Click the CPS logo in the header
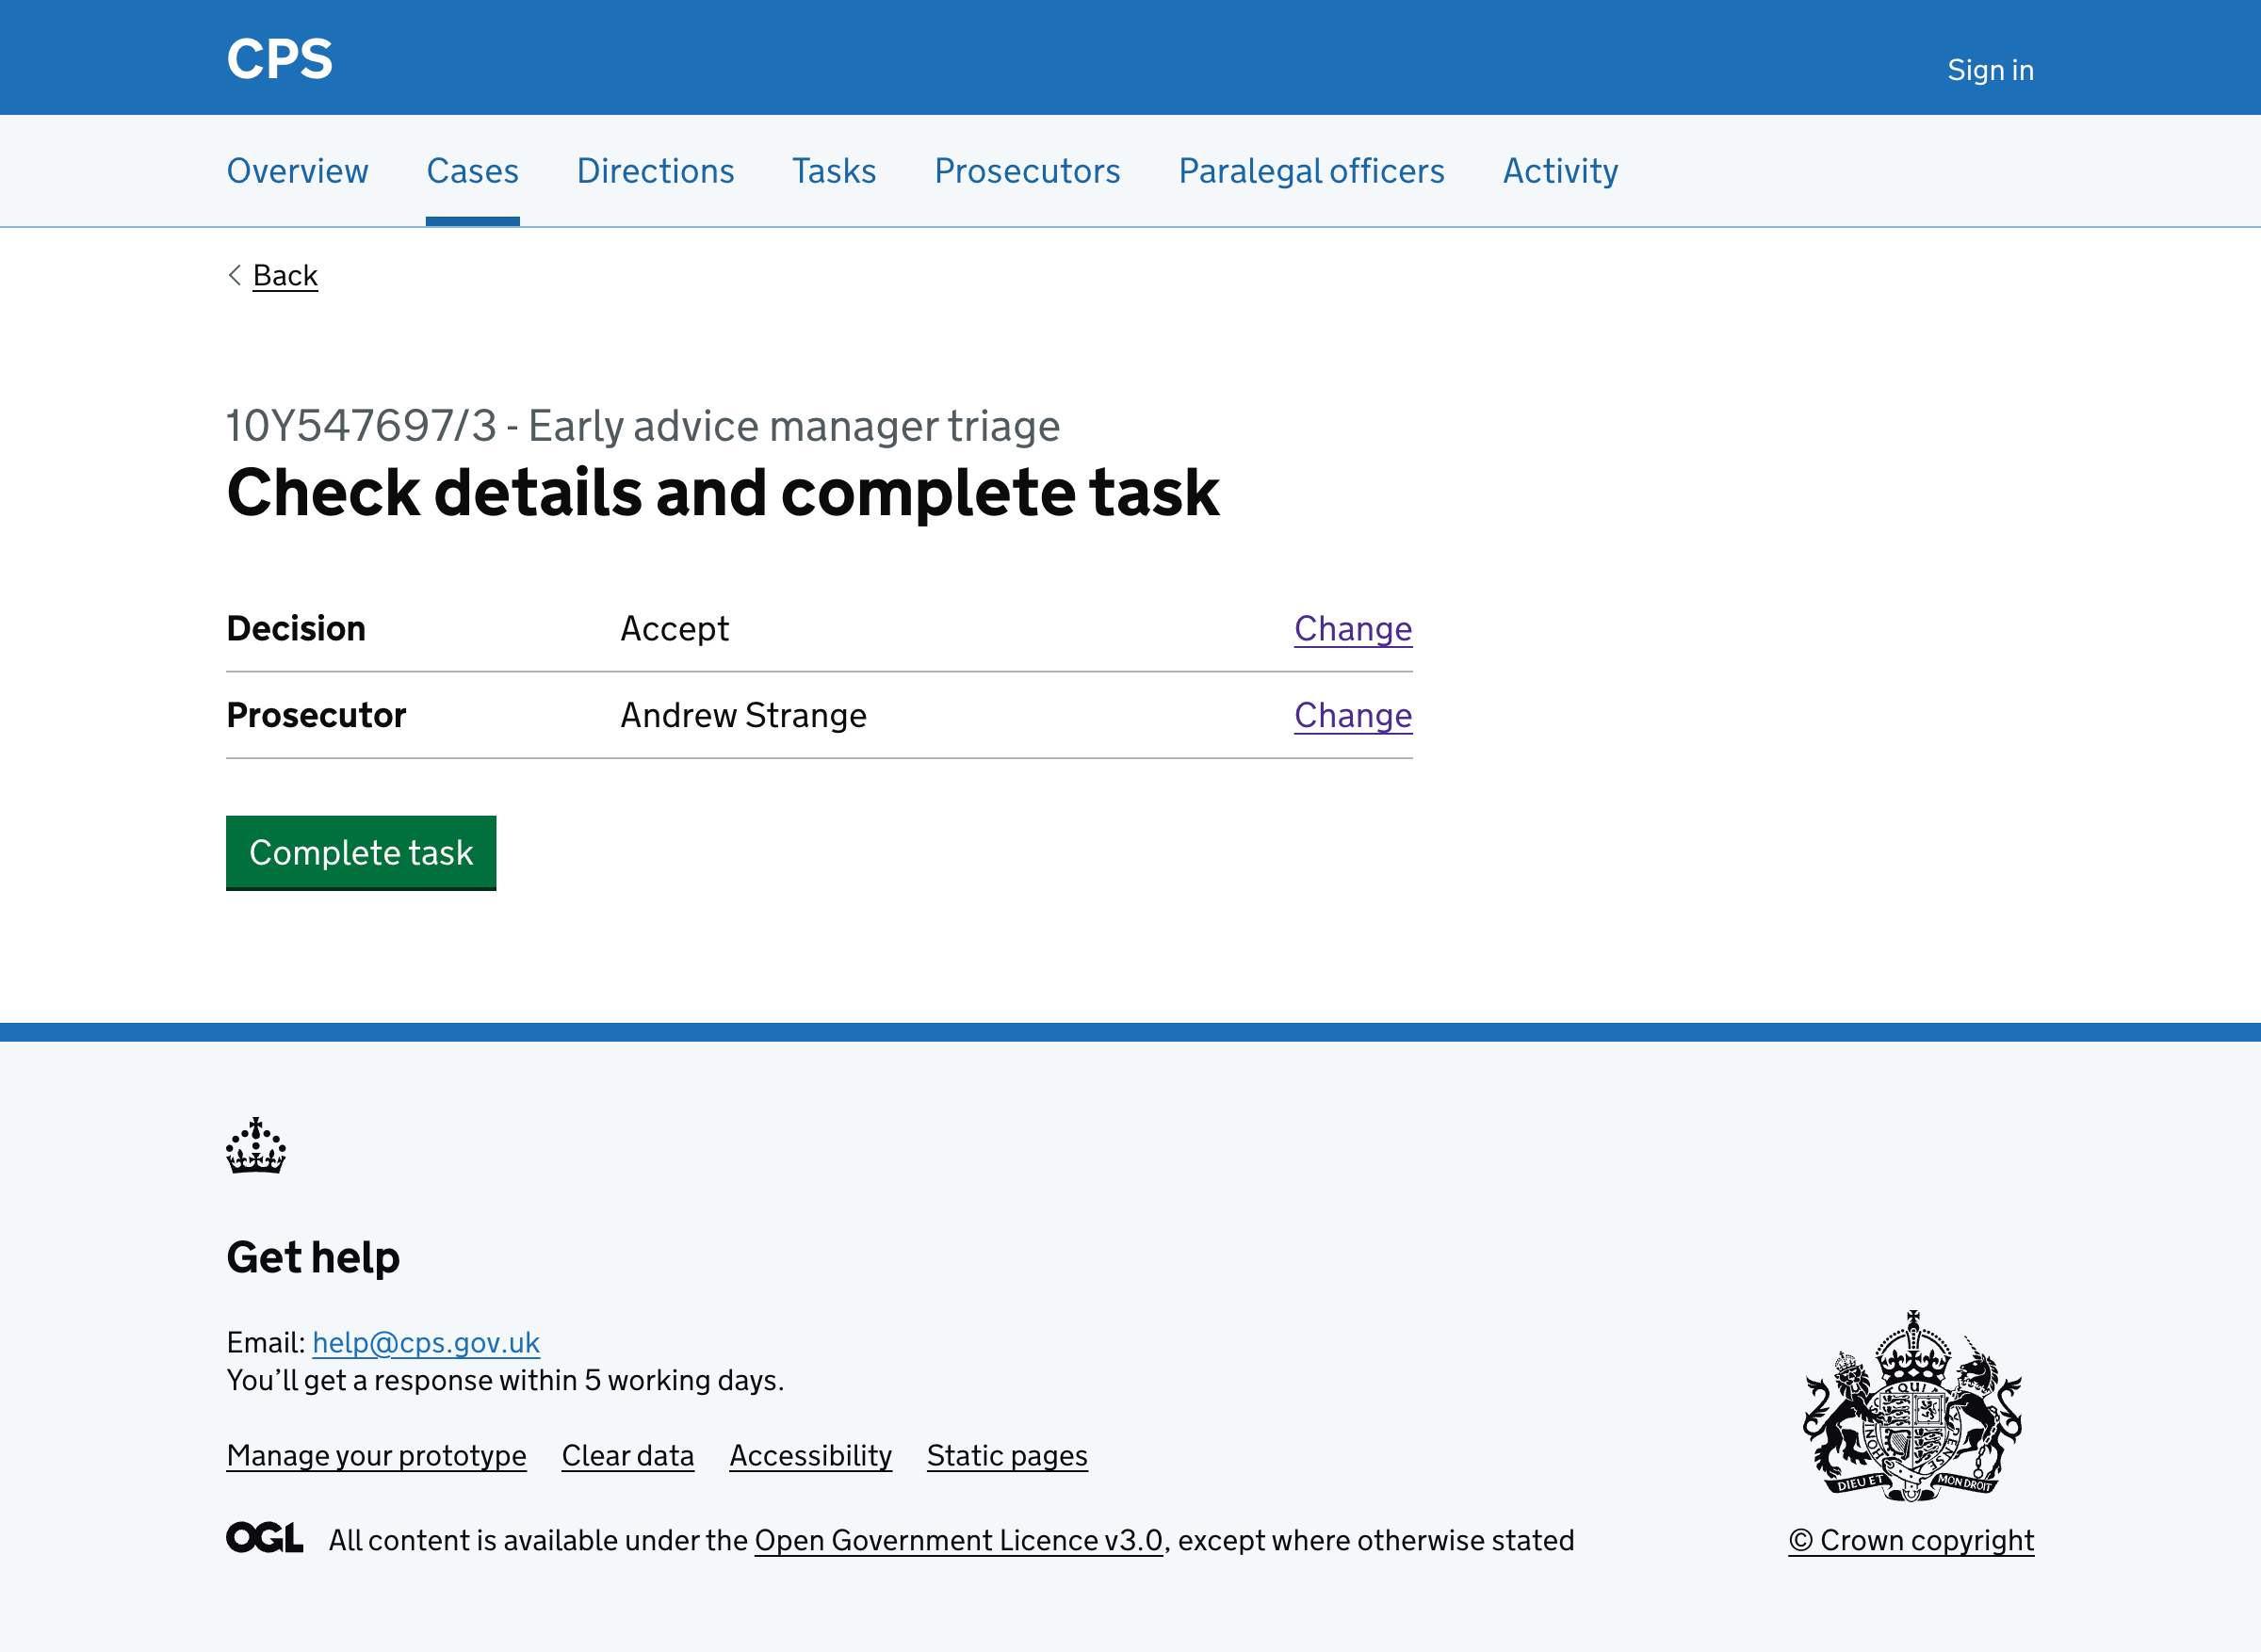This screenshot has height=1652, width=2261. (280, 58)
